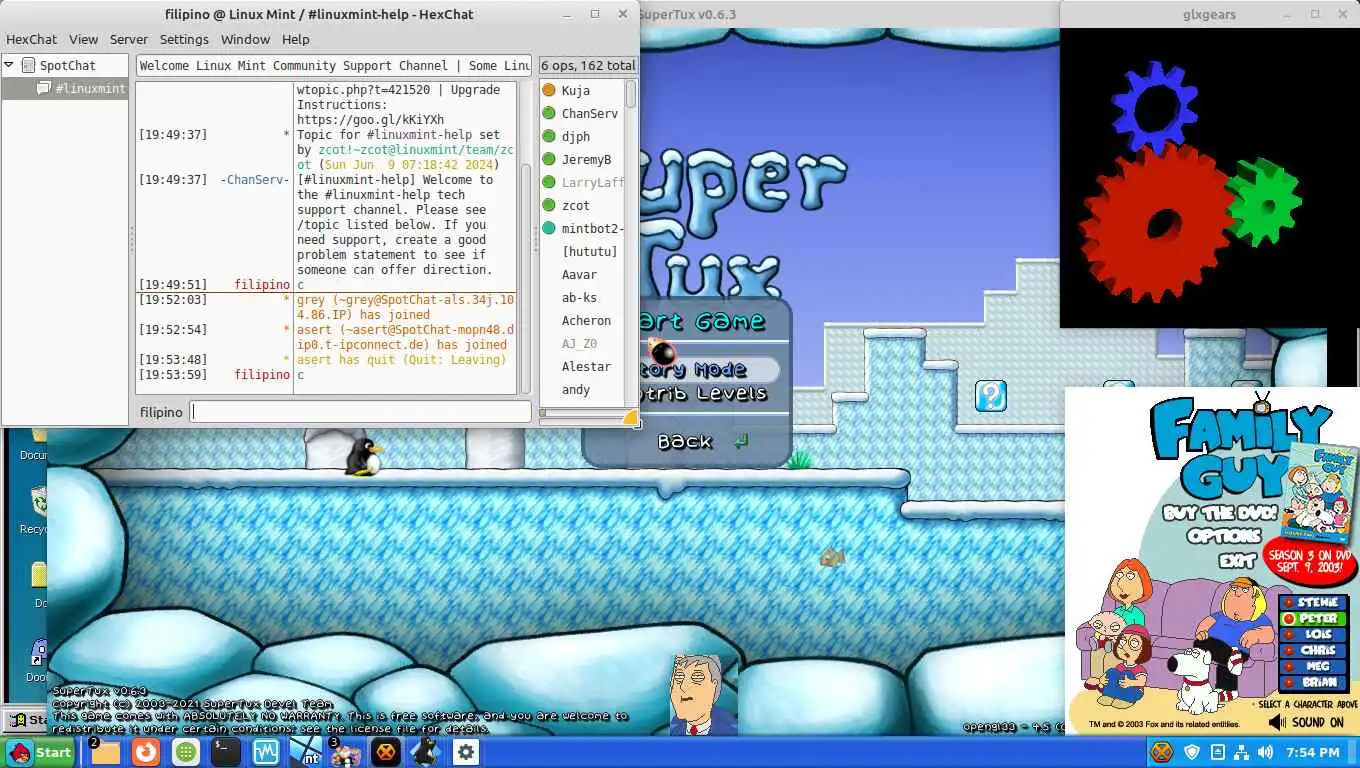Select user JeremyB in the user list
The width and height of the screenshot is (1360, 768).
582,159
